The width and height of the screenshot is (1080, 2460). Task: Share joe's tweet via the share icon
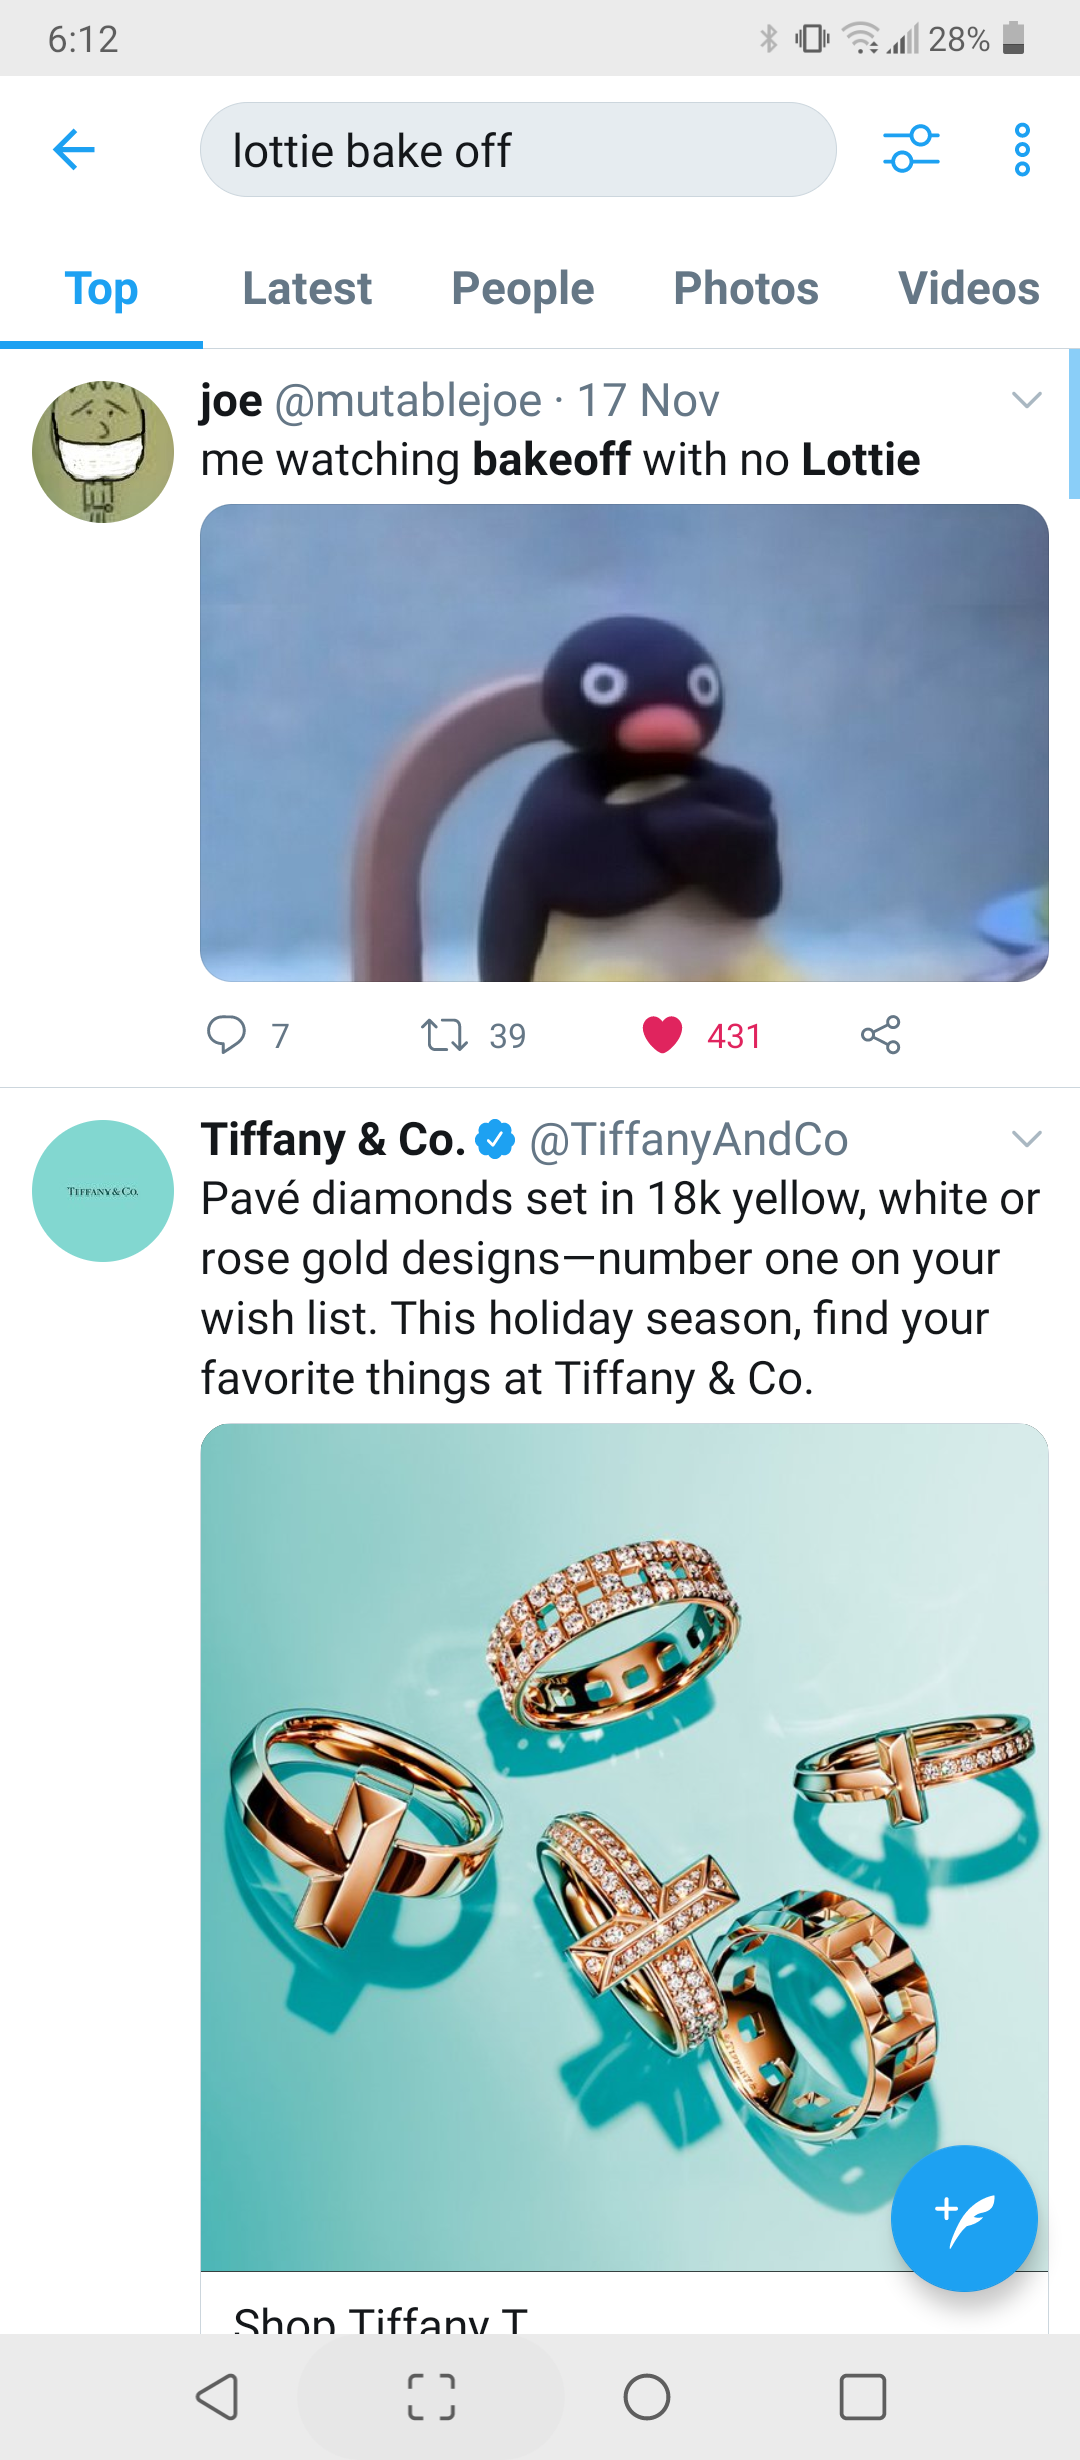click(x=880, y=1035)
